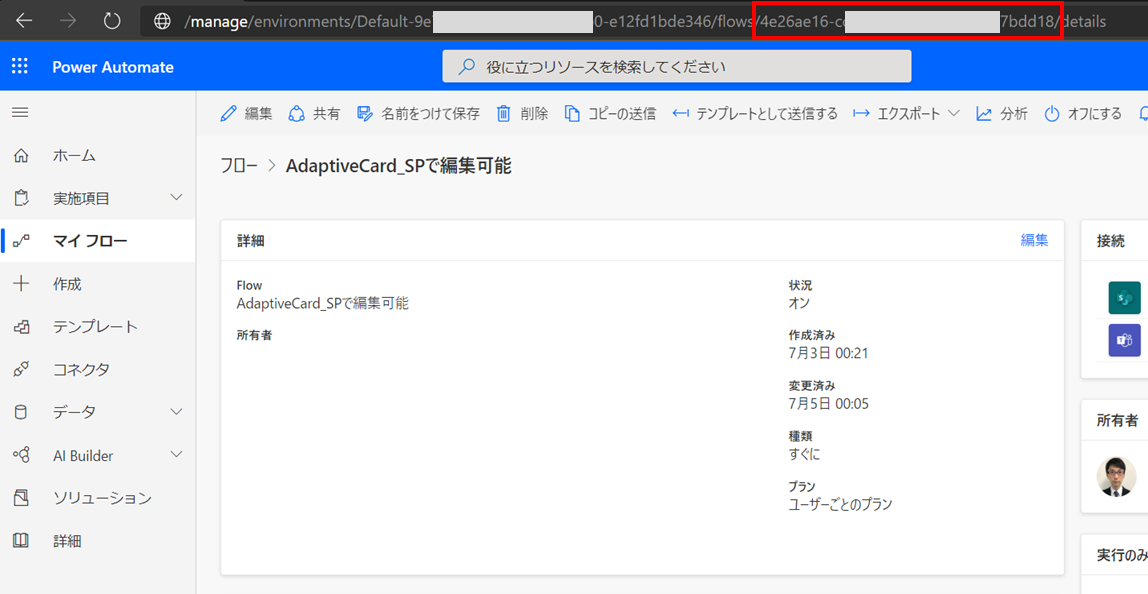
Task: Click the browser back arrow
Action: pos(24,21)
